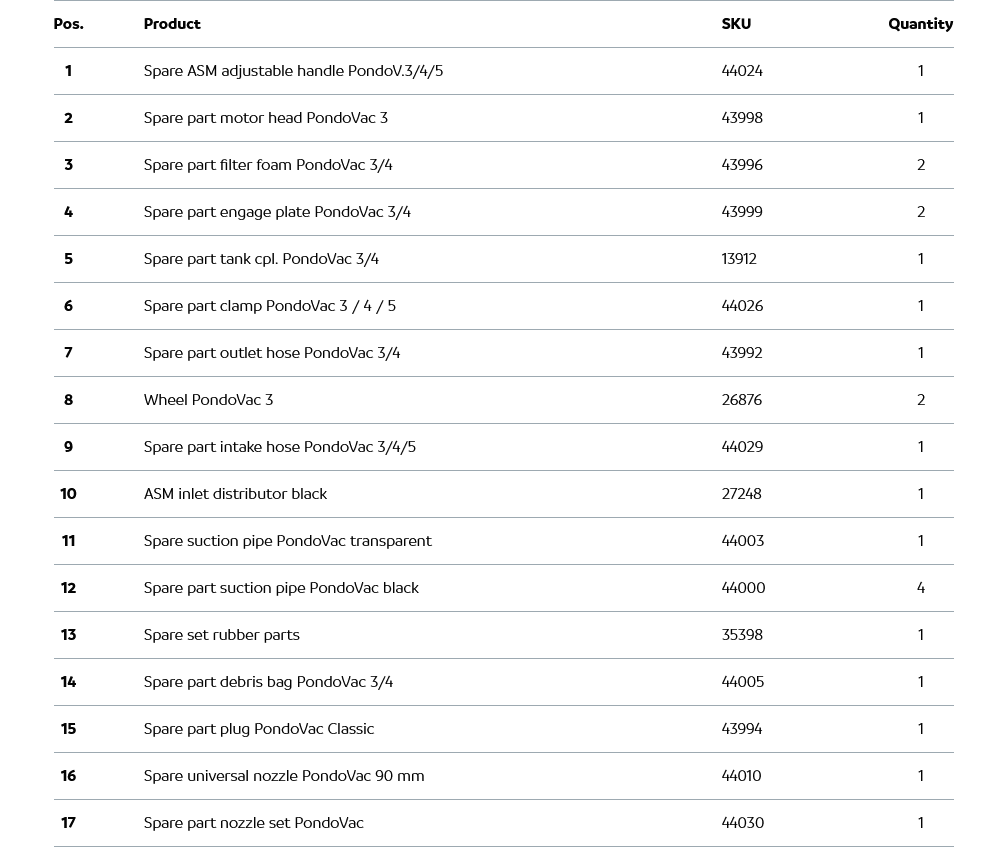The height and width of the screenshot is (847, 981).
Task: Click the Product column header
Action: point(172,24)
